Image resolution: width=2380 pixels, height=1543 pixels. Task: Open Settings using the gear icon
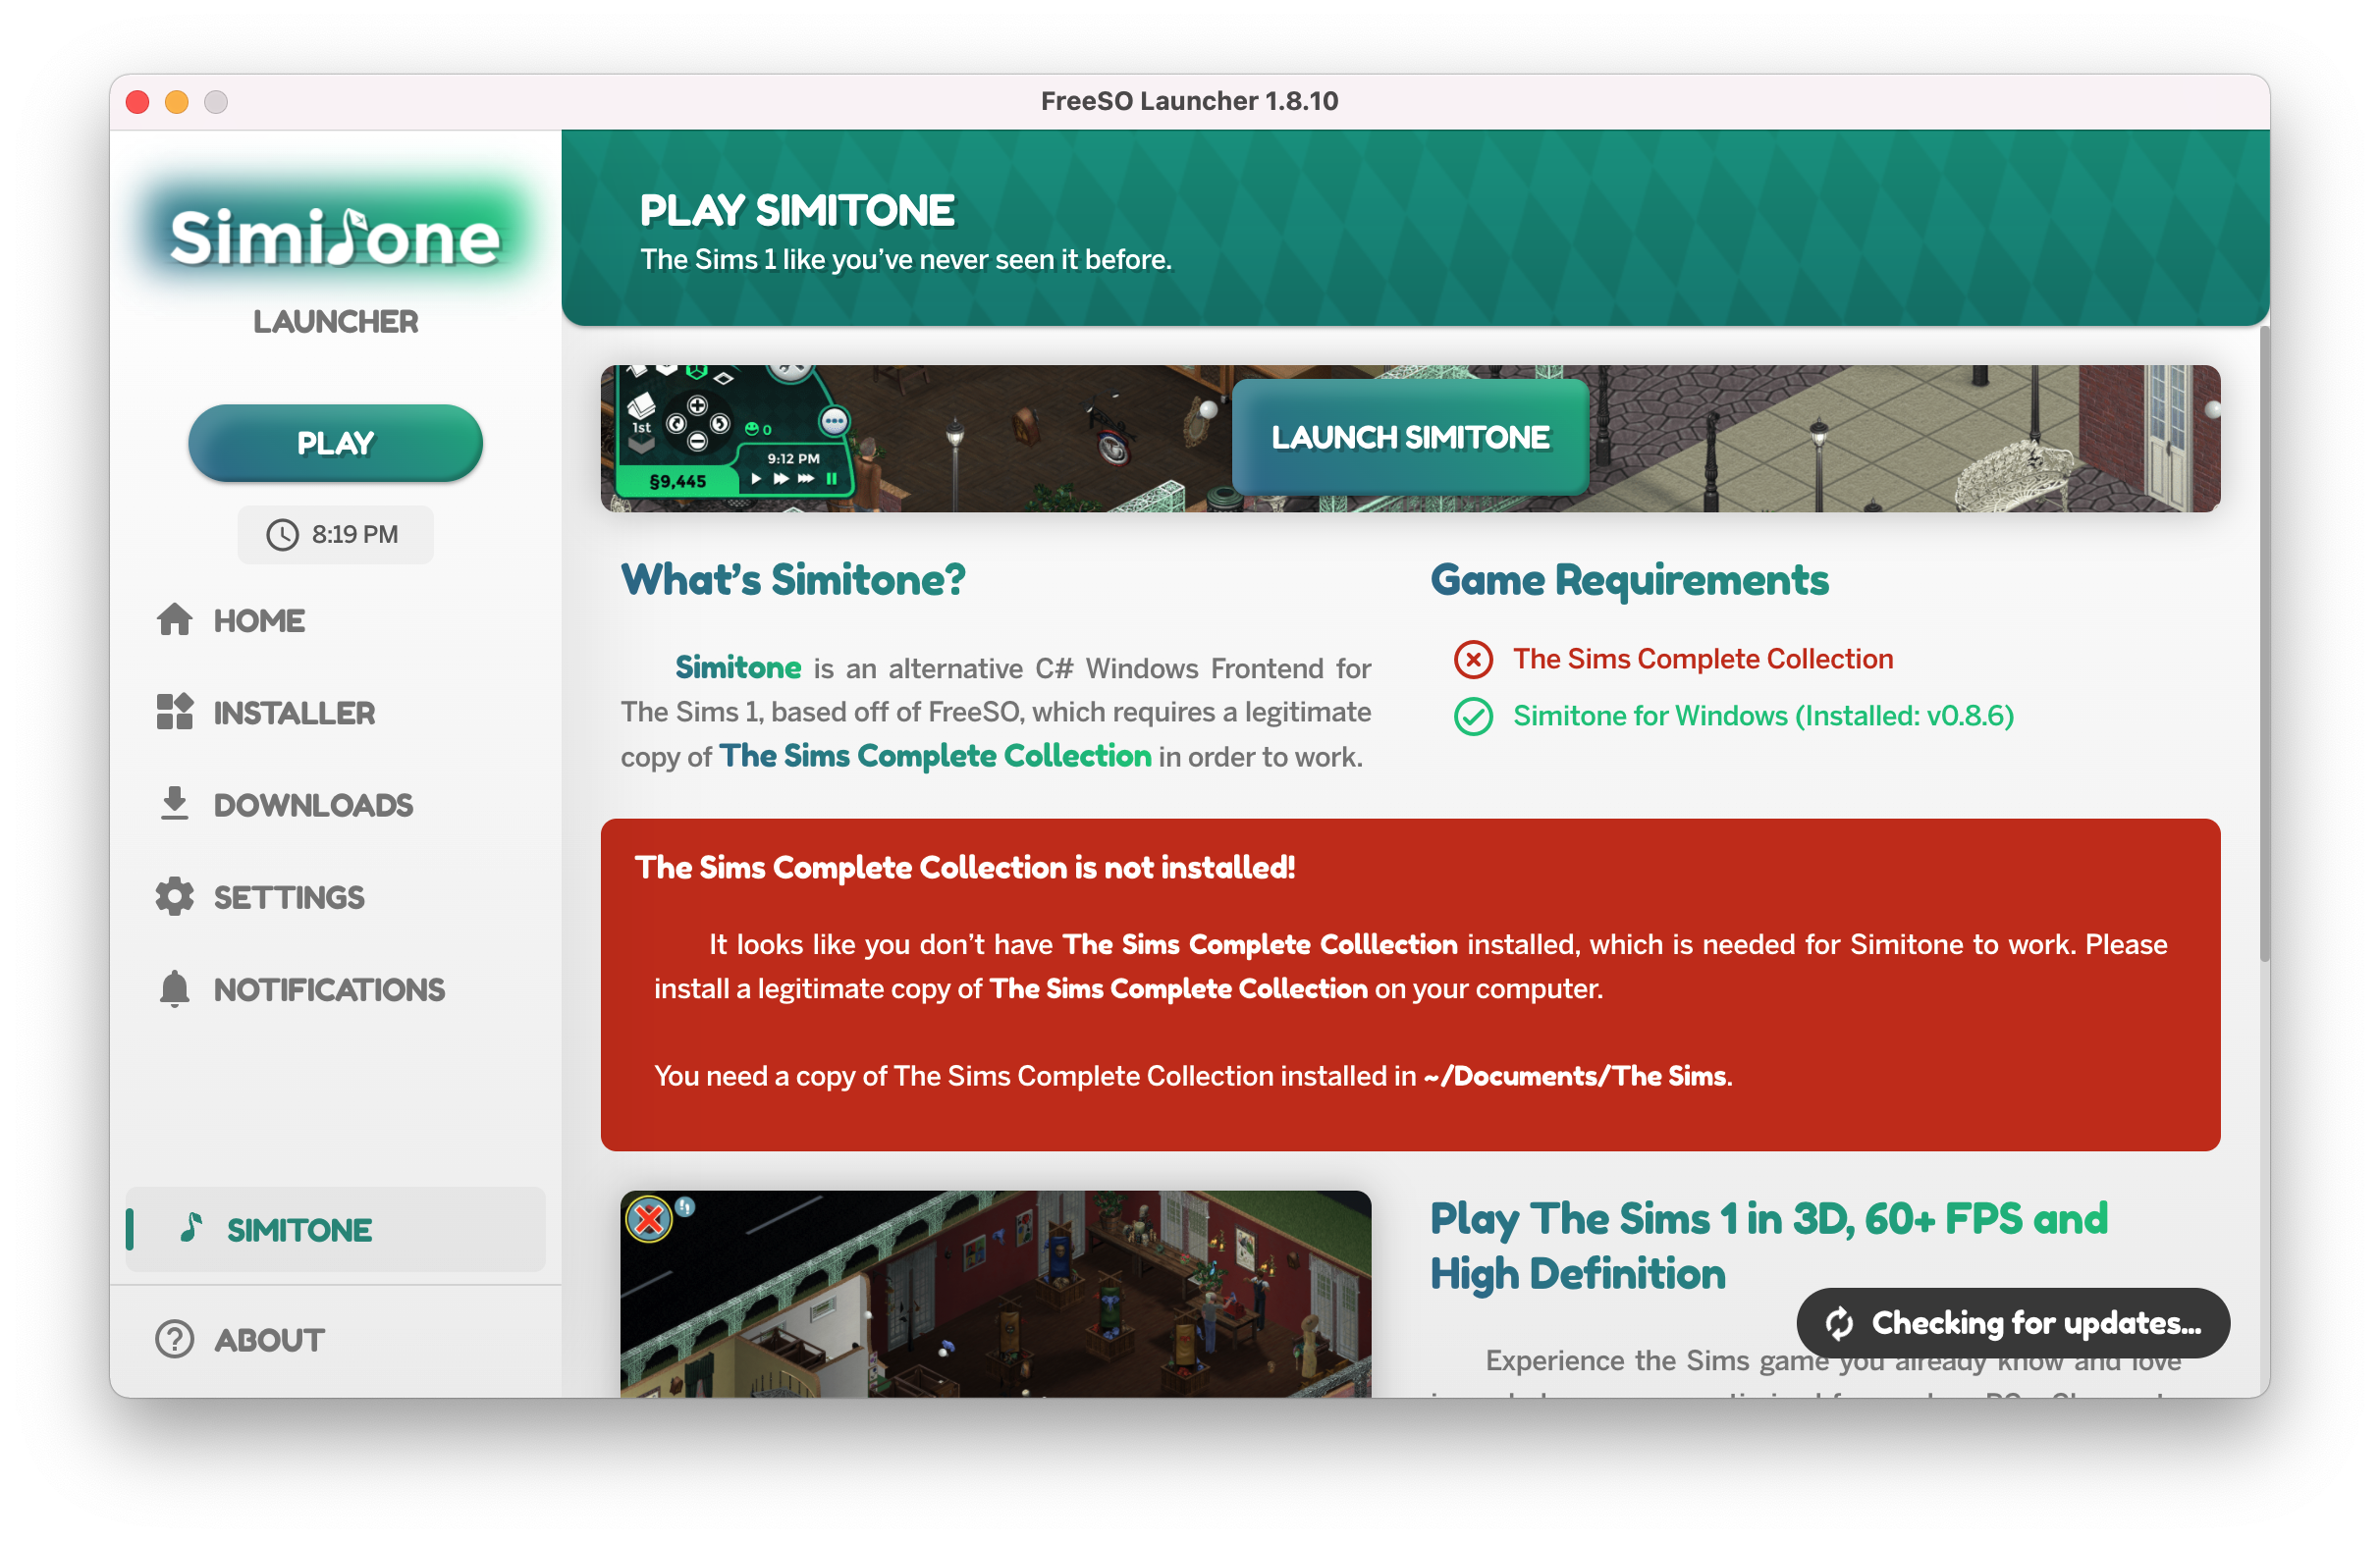(176, 896)
